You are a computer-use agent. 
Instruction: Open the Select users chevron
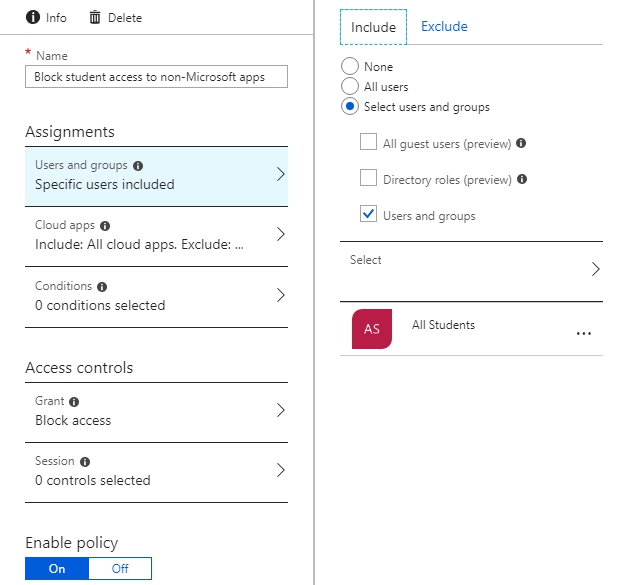tap(595, 269)
